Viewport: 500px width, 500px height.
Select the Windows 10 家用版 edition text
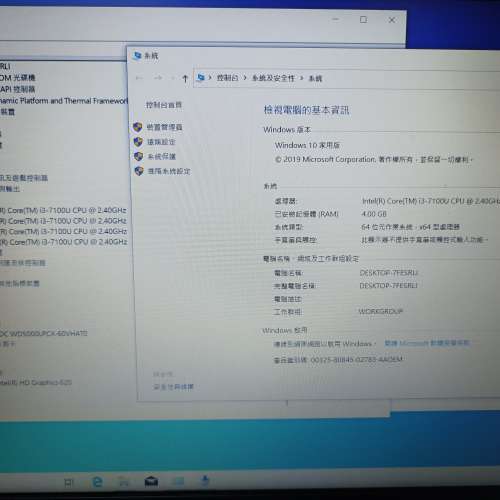click(x=307, y=145)
